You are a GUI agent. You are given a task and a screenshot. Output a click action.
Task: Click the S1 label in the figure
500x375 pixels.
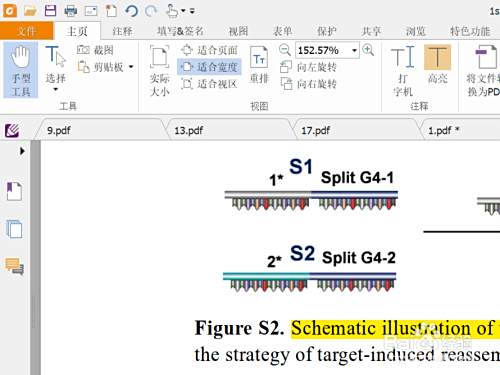(x=301, y=166)
